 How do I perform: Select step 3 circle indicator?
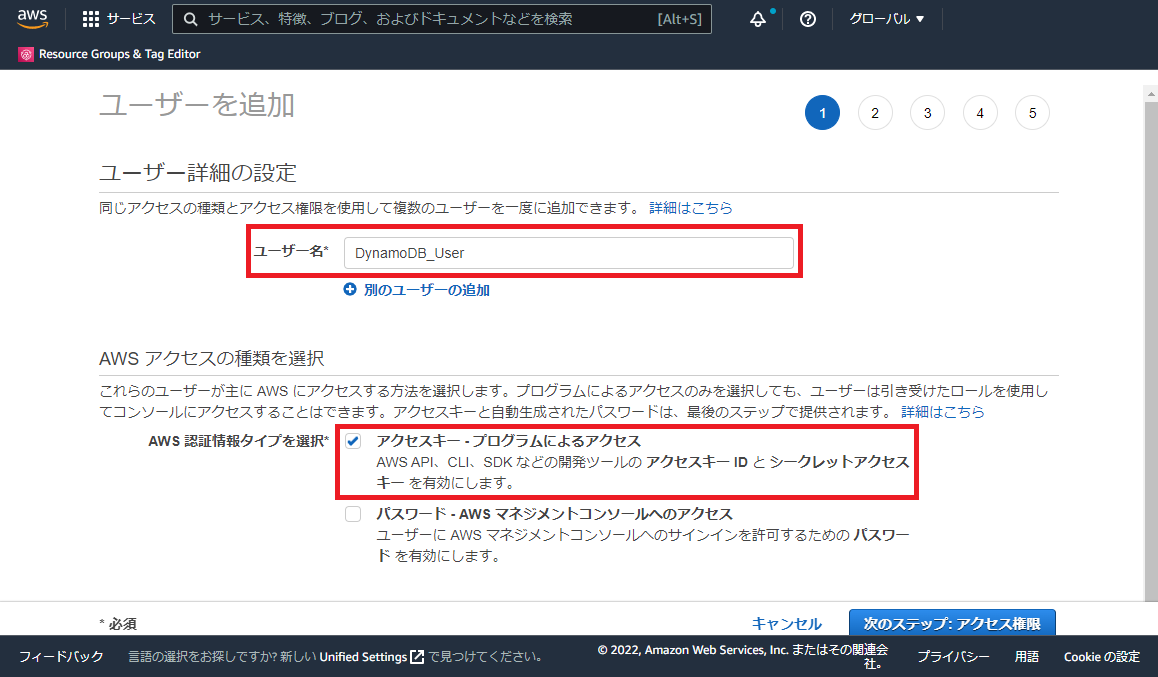pos(927,113)
